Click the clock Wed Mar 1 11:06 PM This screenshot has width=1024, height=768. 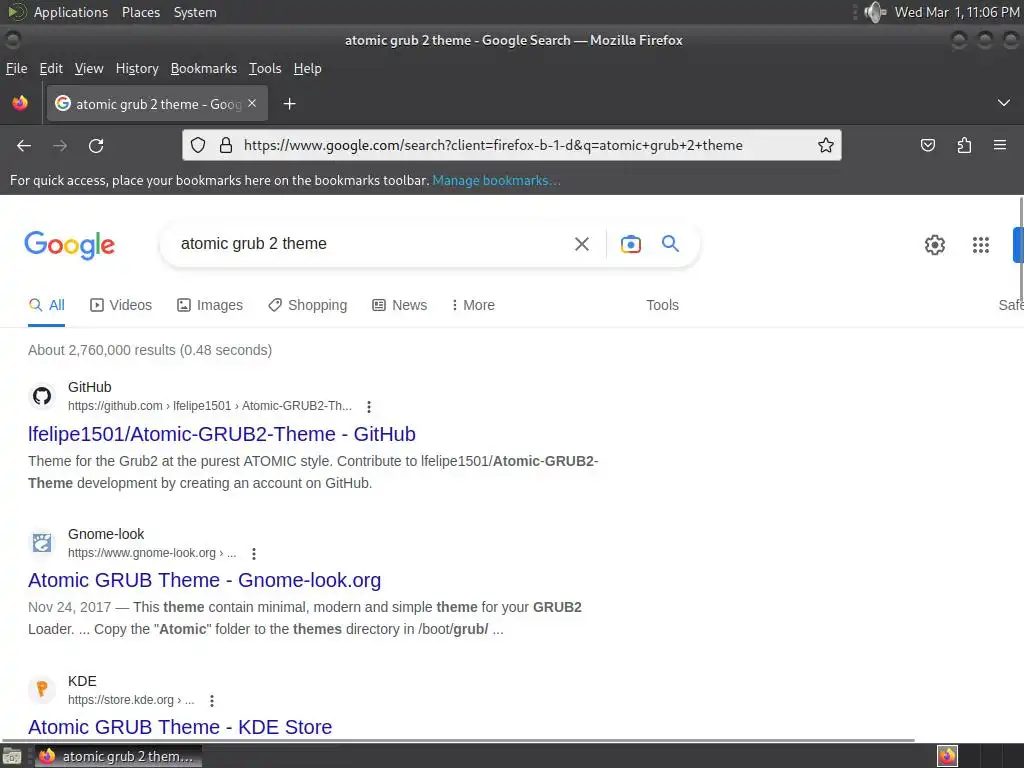pos(957,12)
